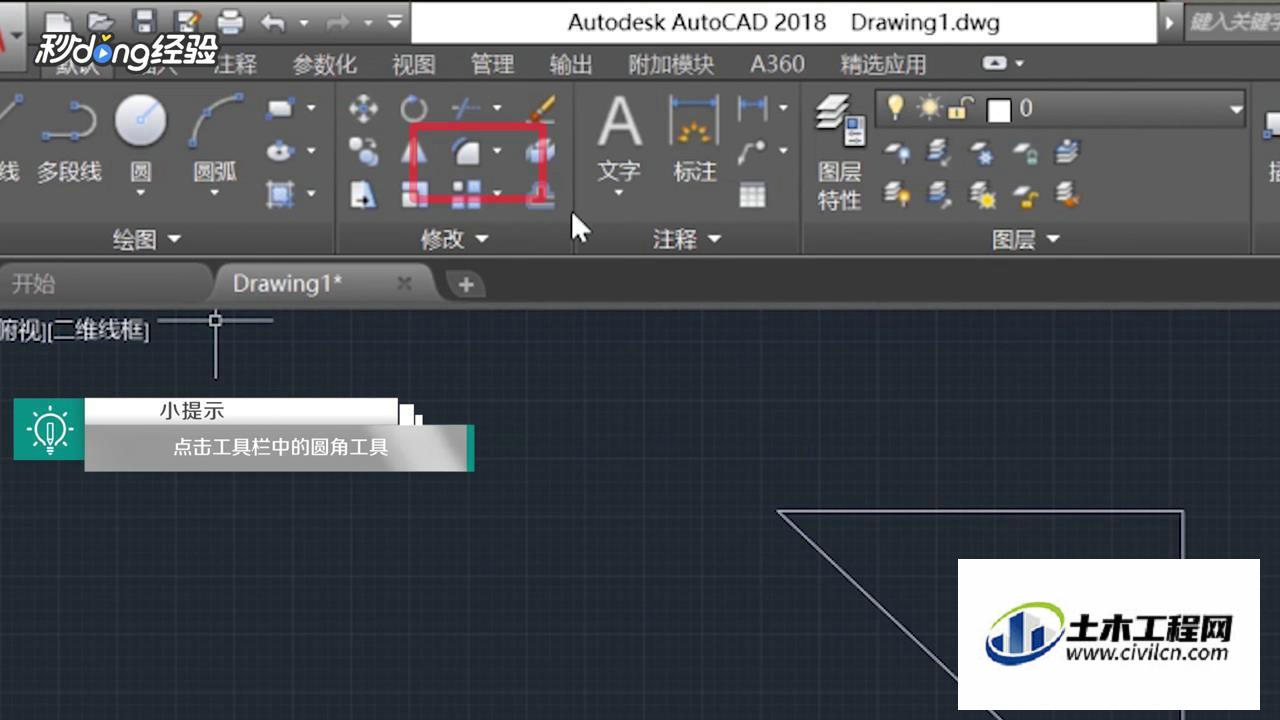This screenshot has width=1280, height=720.
Task: Select the Trim tool in 修改 panel
Action: [x=466, y=107]
